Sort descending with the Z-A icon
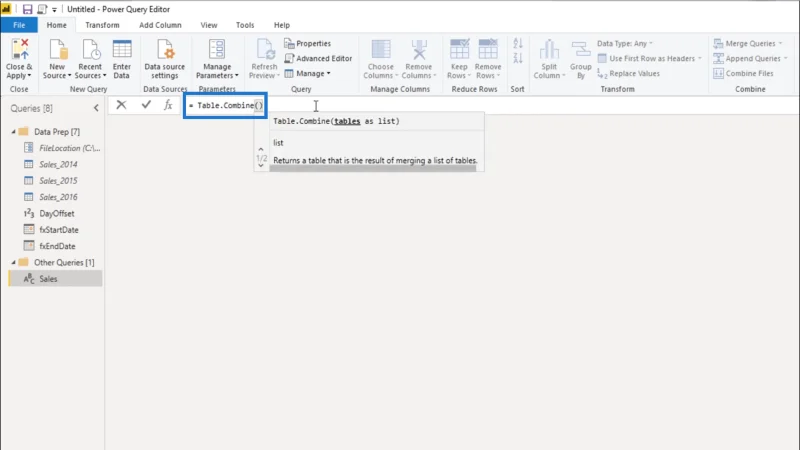This screenshot has width=800, height=450. tap(518, 57)
